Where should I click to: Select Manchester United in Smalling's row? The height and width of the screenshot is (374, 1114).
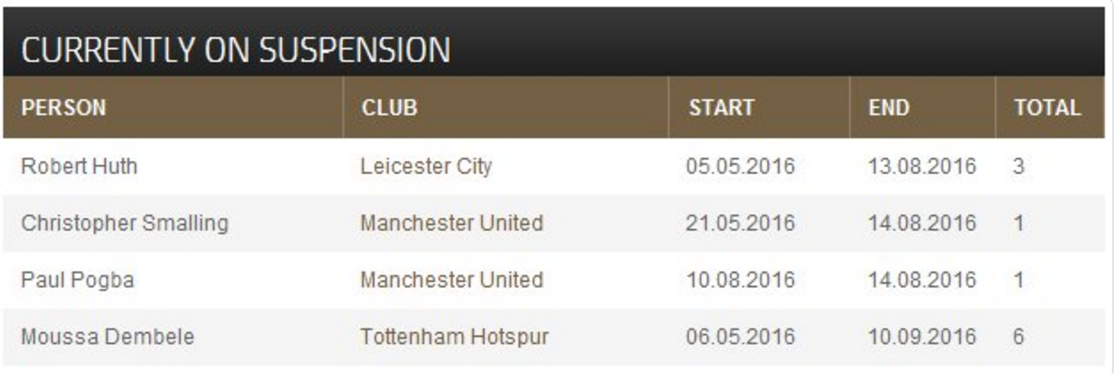[452, 223]
